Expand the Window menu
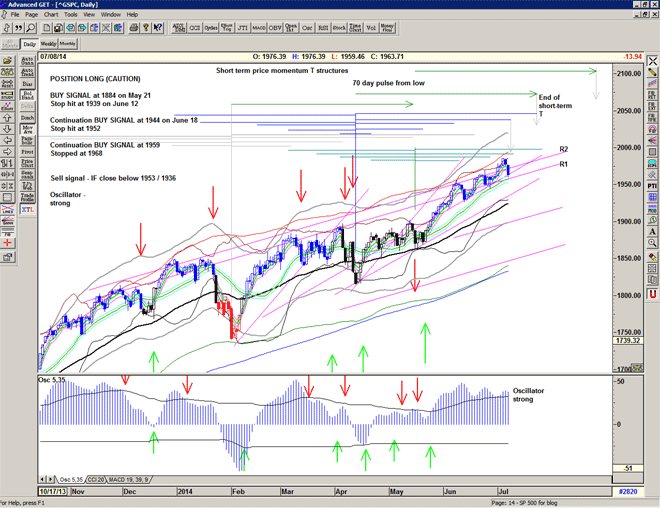 click(110, 15)
